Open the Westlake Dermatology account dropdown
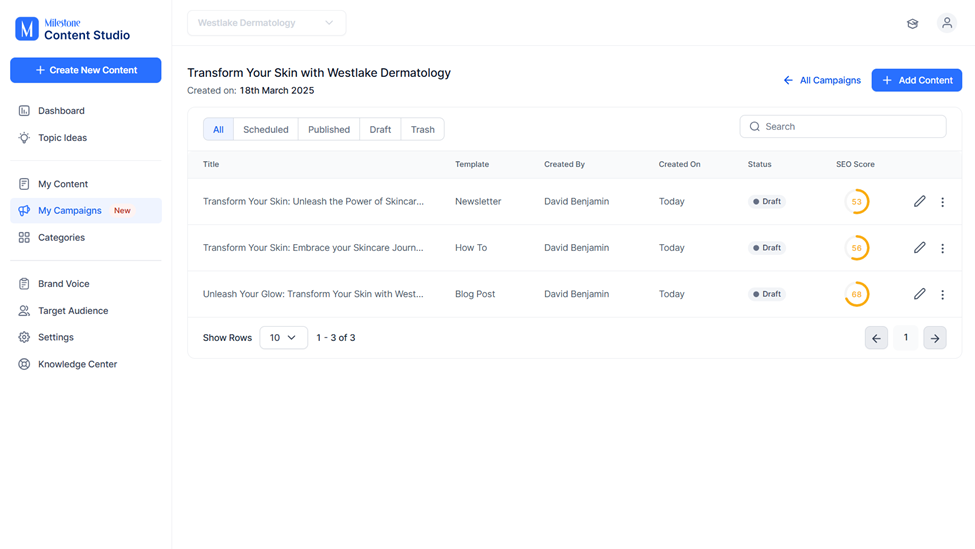The height and width of the screenshot is (549, 975). [x=267, y=23]
